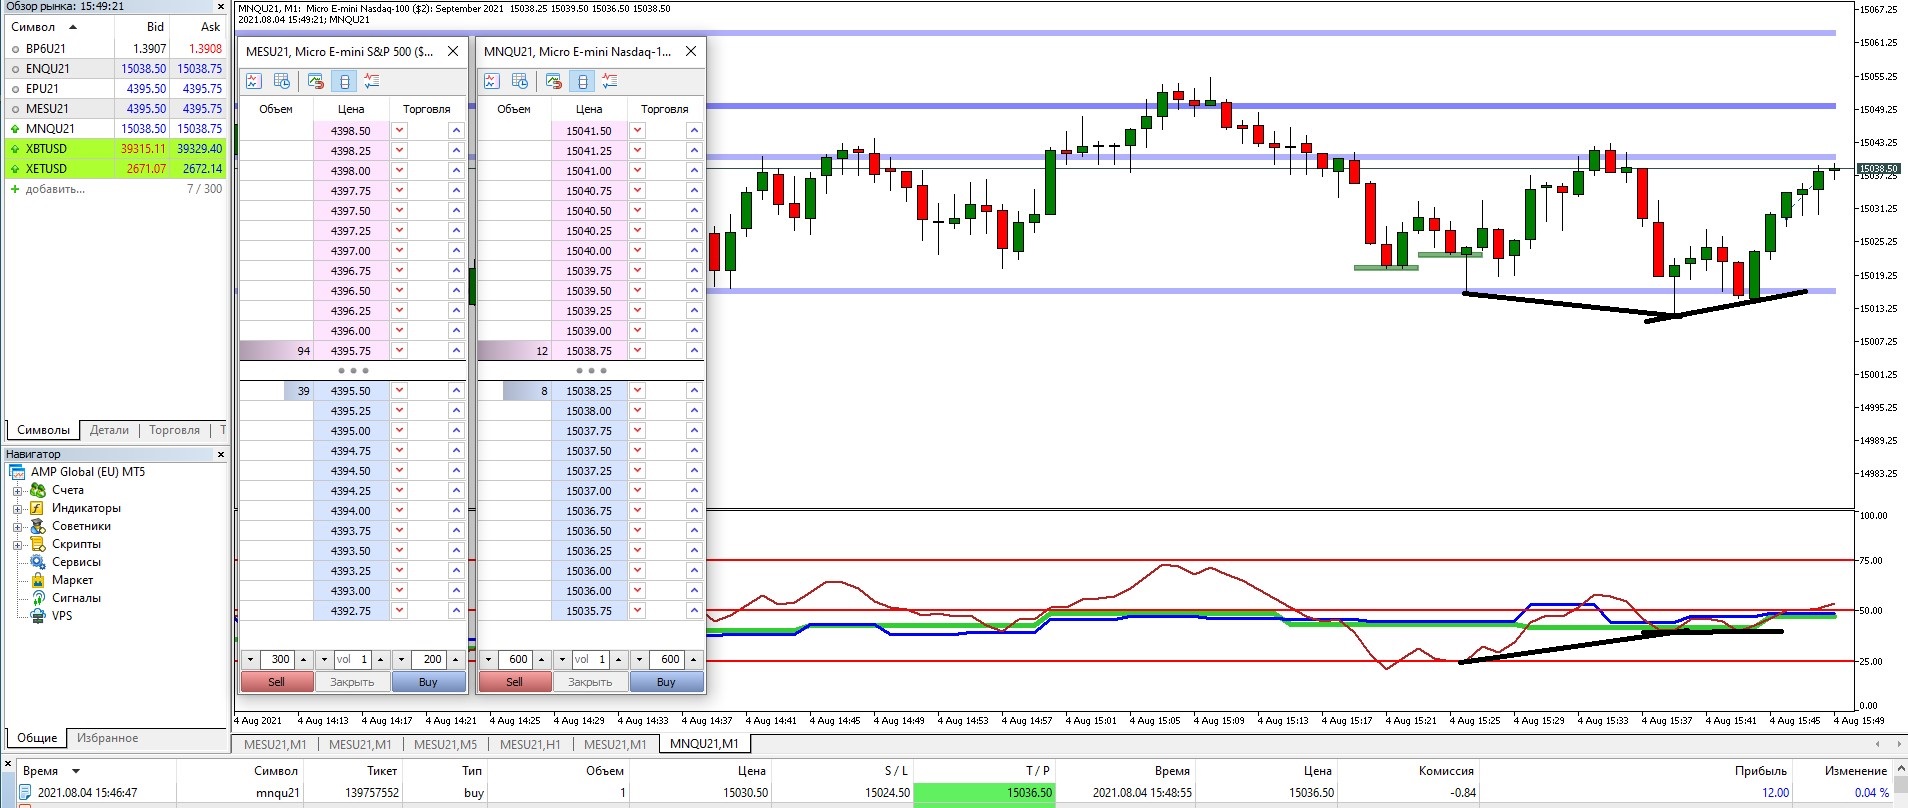This screenshot has width=1908, height=808.
Task: Click red sell arrow at price 4395.75
Action: pyautogui.click(x=400, y=350)
